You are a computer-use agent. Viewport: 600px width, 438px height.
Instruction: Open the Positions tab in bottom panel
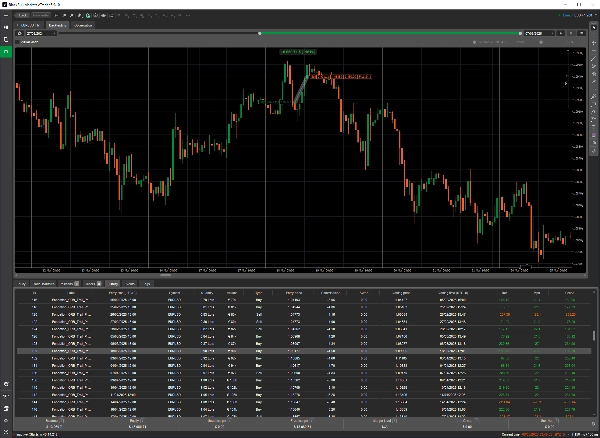coord(69,284)
